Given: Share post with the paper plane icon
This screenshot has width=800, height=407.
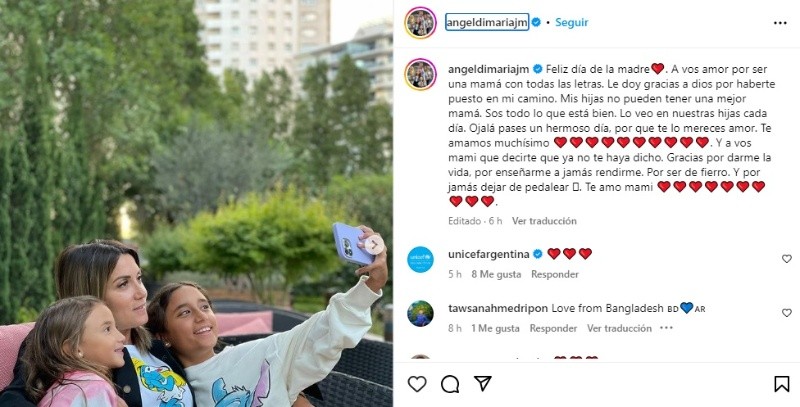Looking at the screenshot, I should point(483,384).
